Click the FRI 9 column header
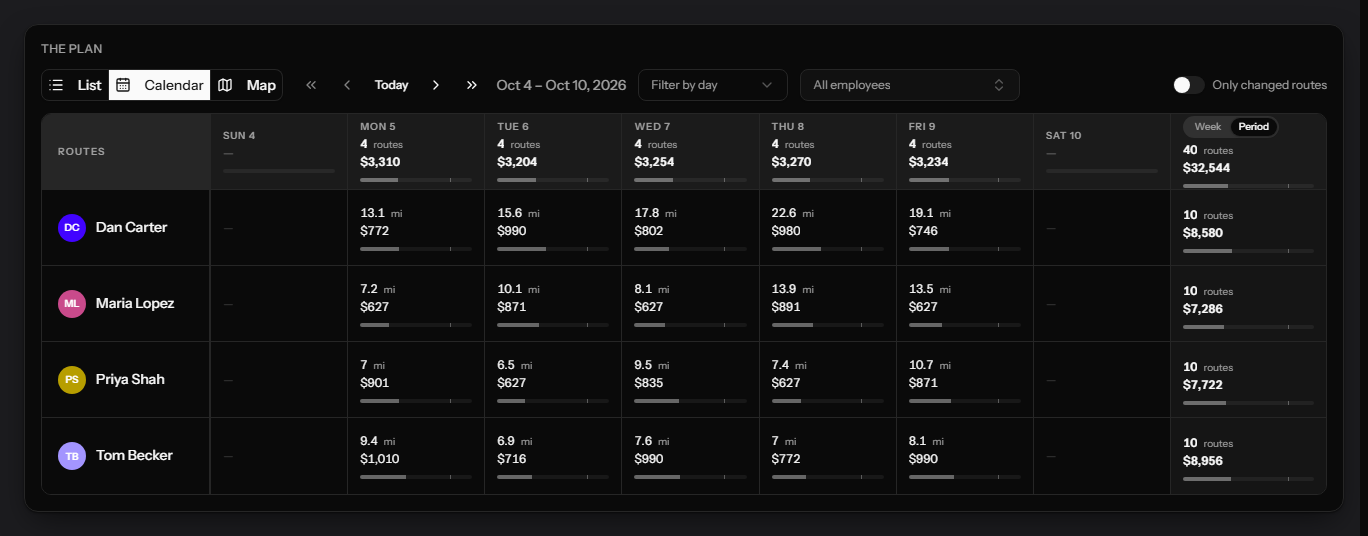The image size is (1368, 536). [964, 152]
